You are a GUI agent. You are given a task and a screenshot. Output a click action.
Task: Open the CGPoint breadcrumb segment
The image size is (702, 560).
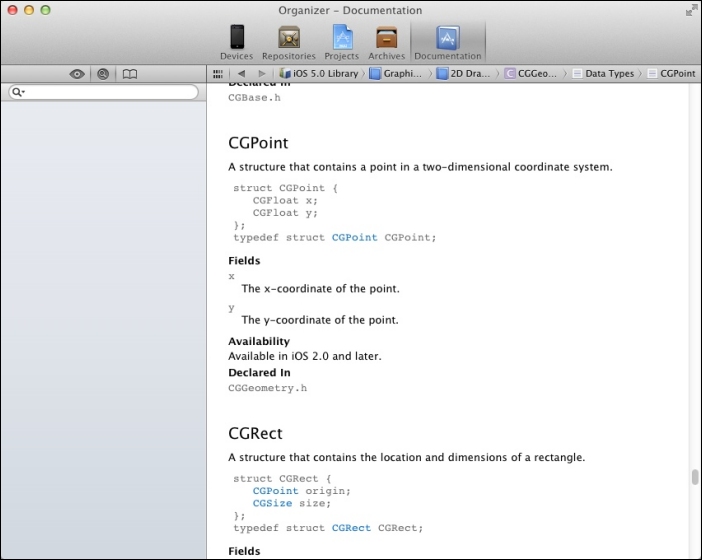click(672, 73)
